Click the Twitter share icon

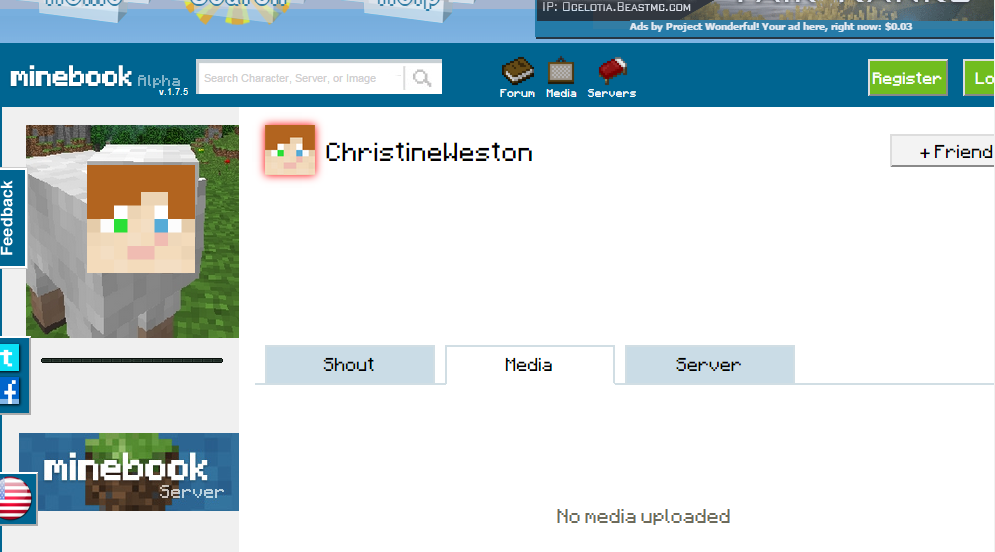(10, 358)
